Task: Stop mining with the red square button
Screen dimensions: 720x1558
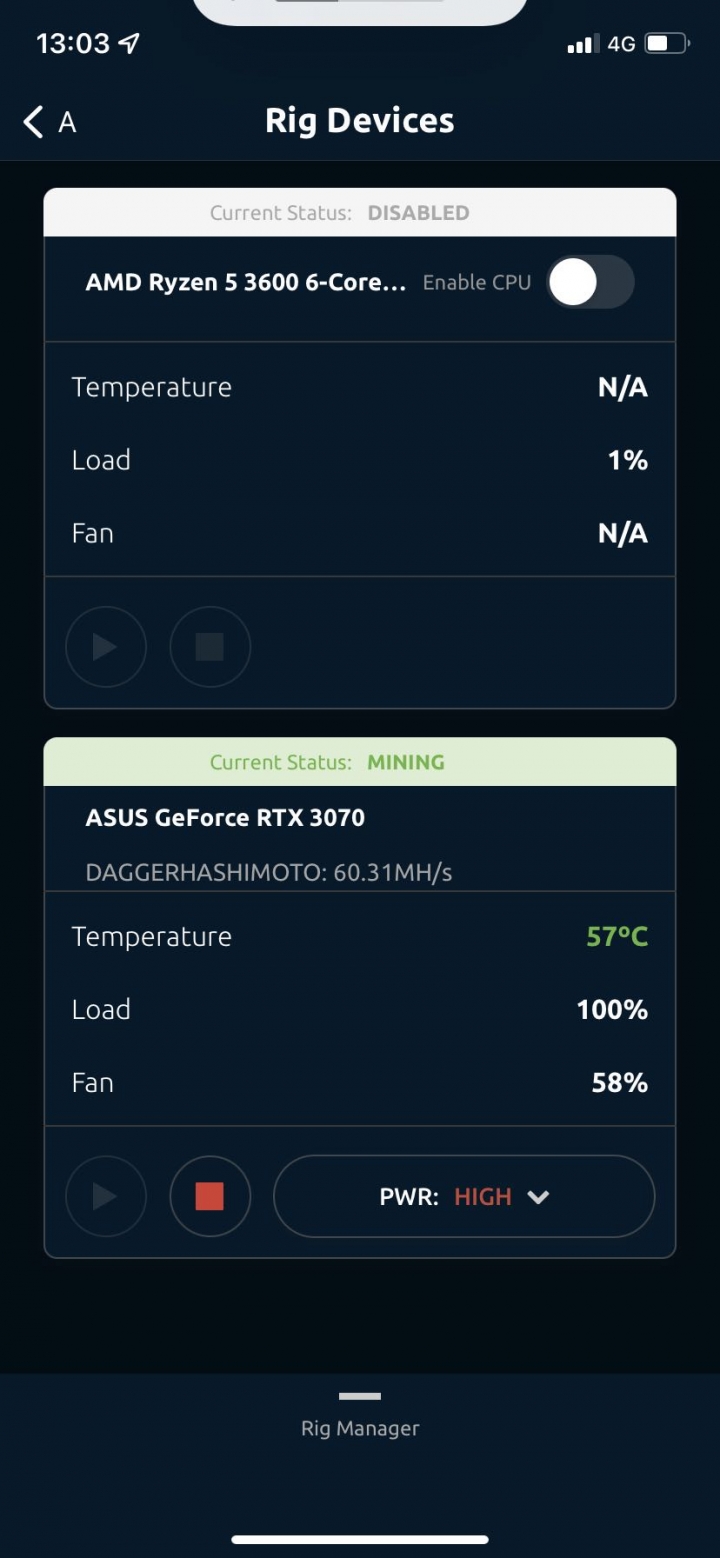Action: click(210, 1196)
